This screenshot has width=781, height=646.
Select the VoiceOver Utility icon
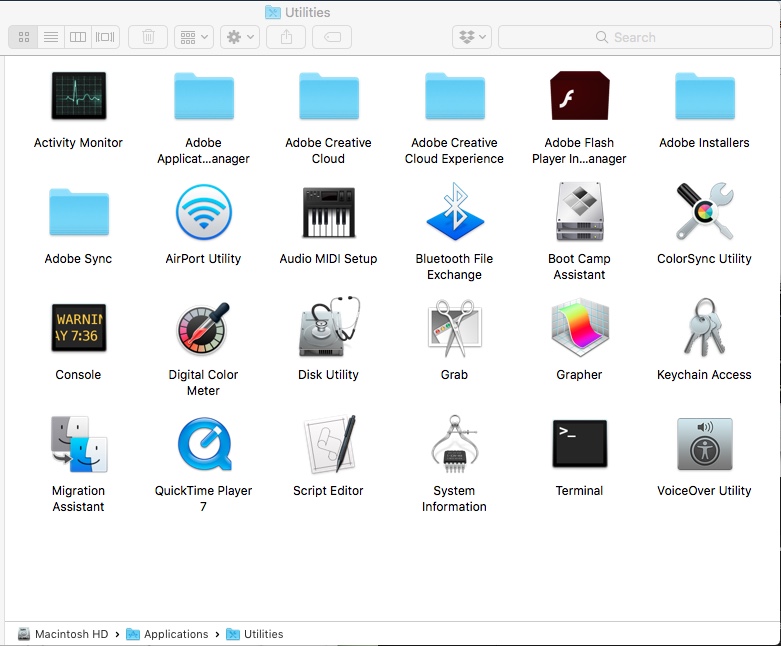[x=705, y=444]
